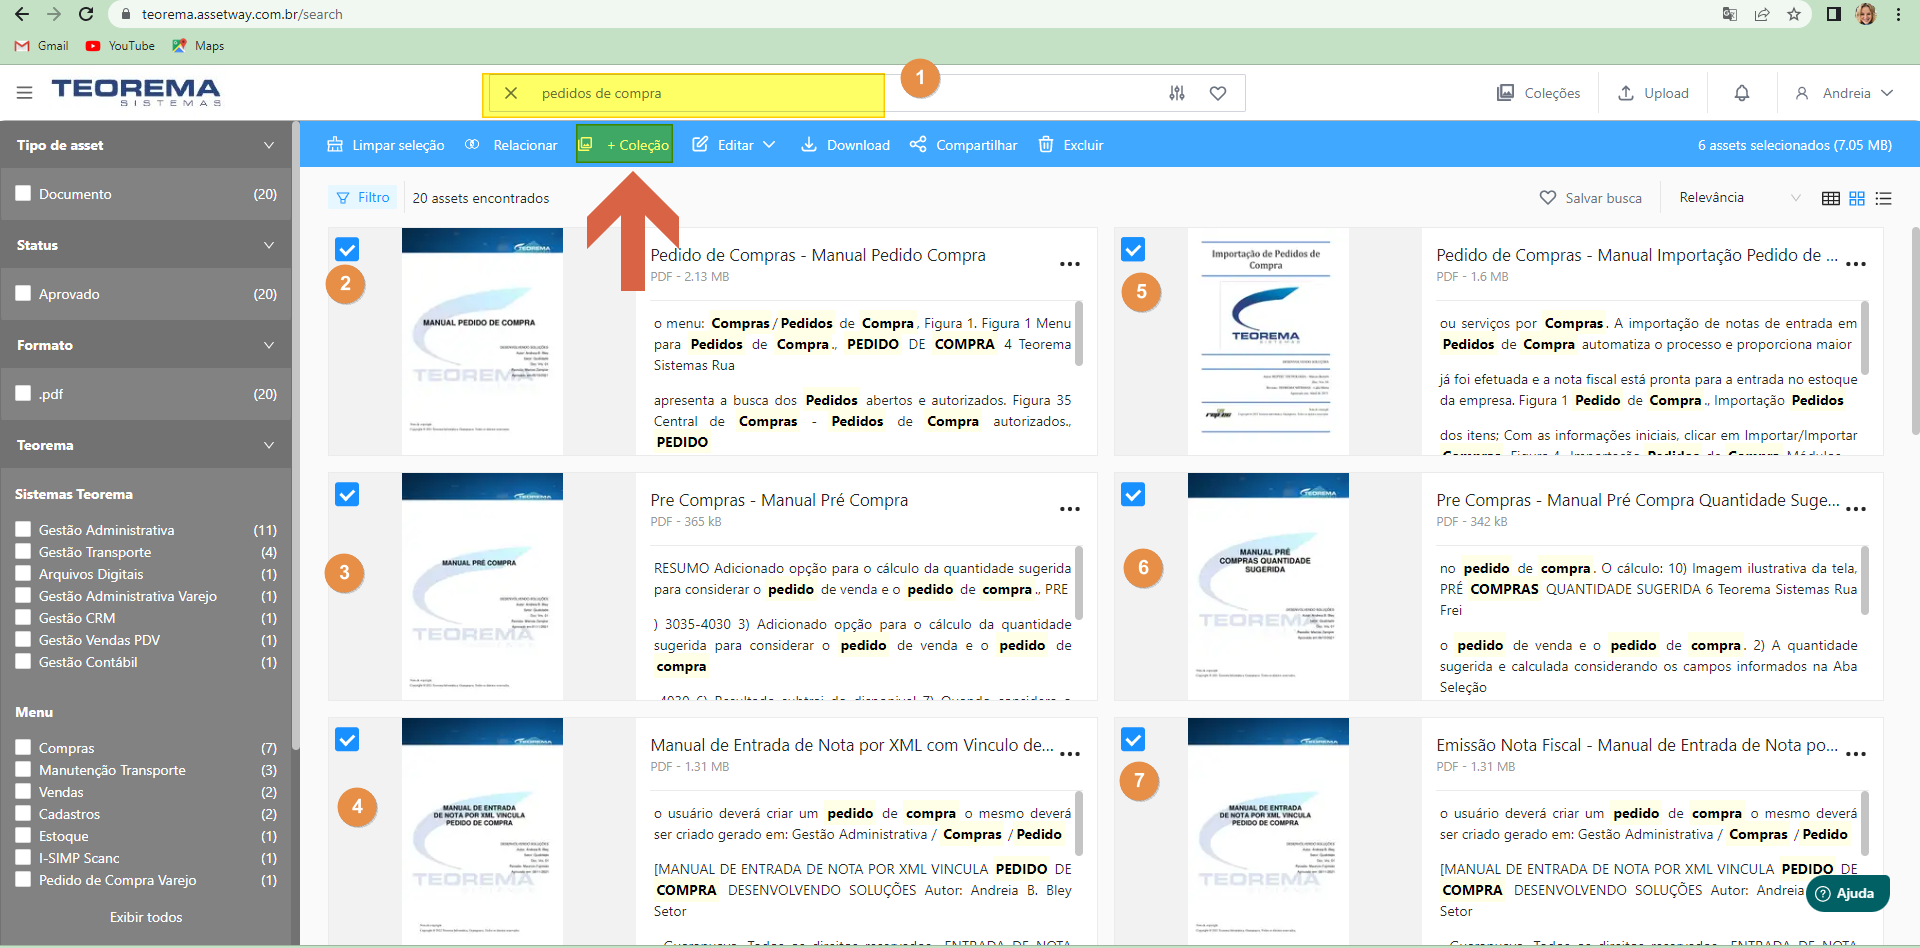Screen dimensions: 1920x948
Task: Open the YouTube bookmark
Action: [x=120, y=46]
